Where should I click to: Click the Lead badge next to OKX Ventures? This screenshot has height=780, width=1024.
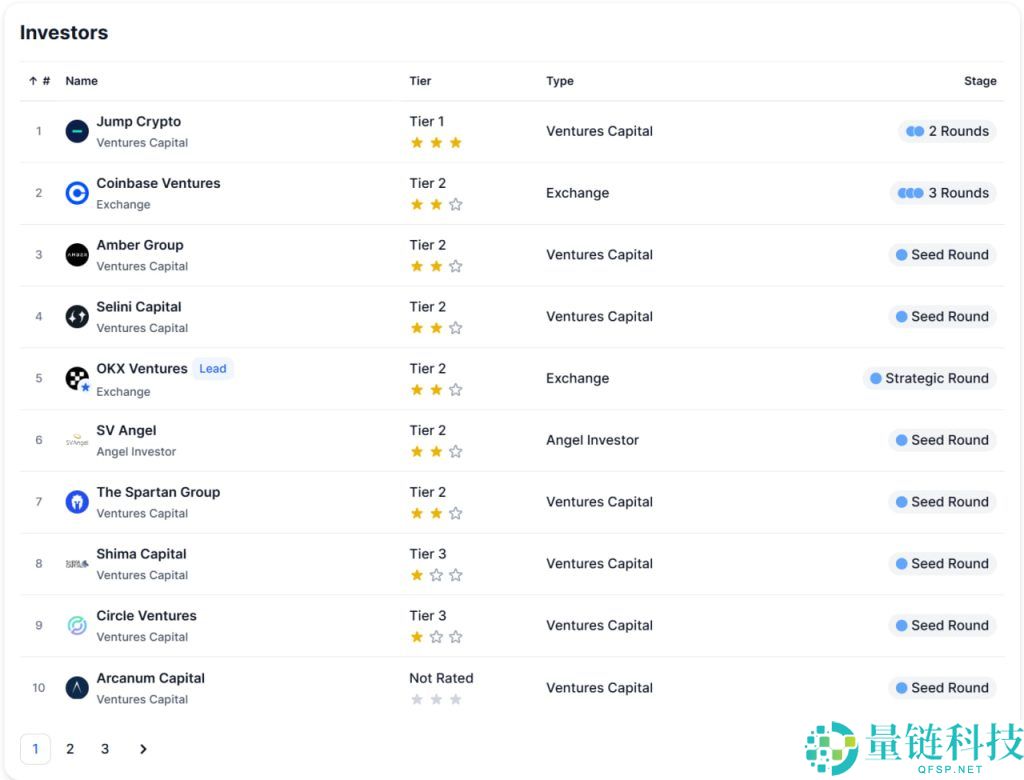click(x=213, y=369)
